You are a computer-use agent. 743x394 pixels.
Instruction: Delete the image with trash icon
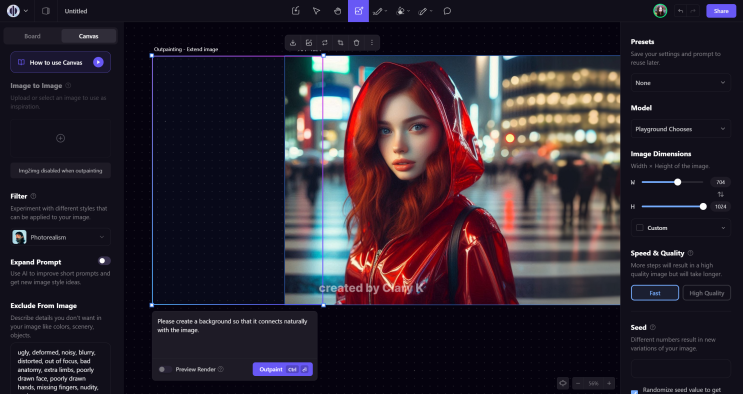(356, 43)
